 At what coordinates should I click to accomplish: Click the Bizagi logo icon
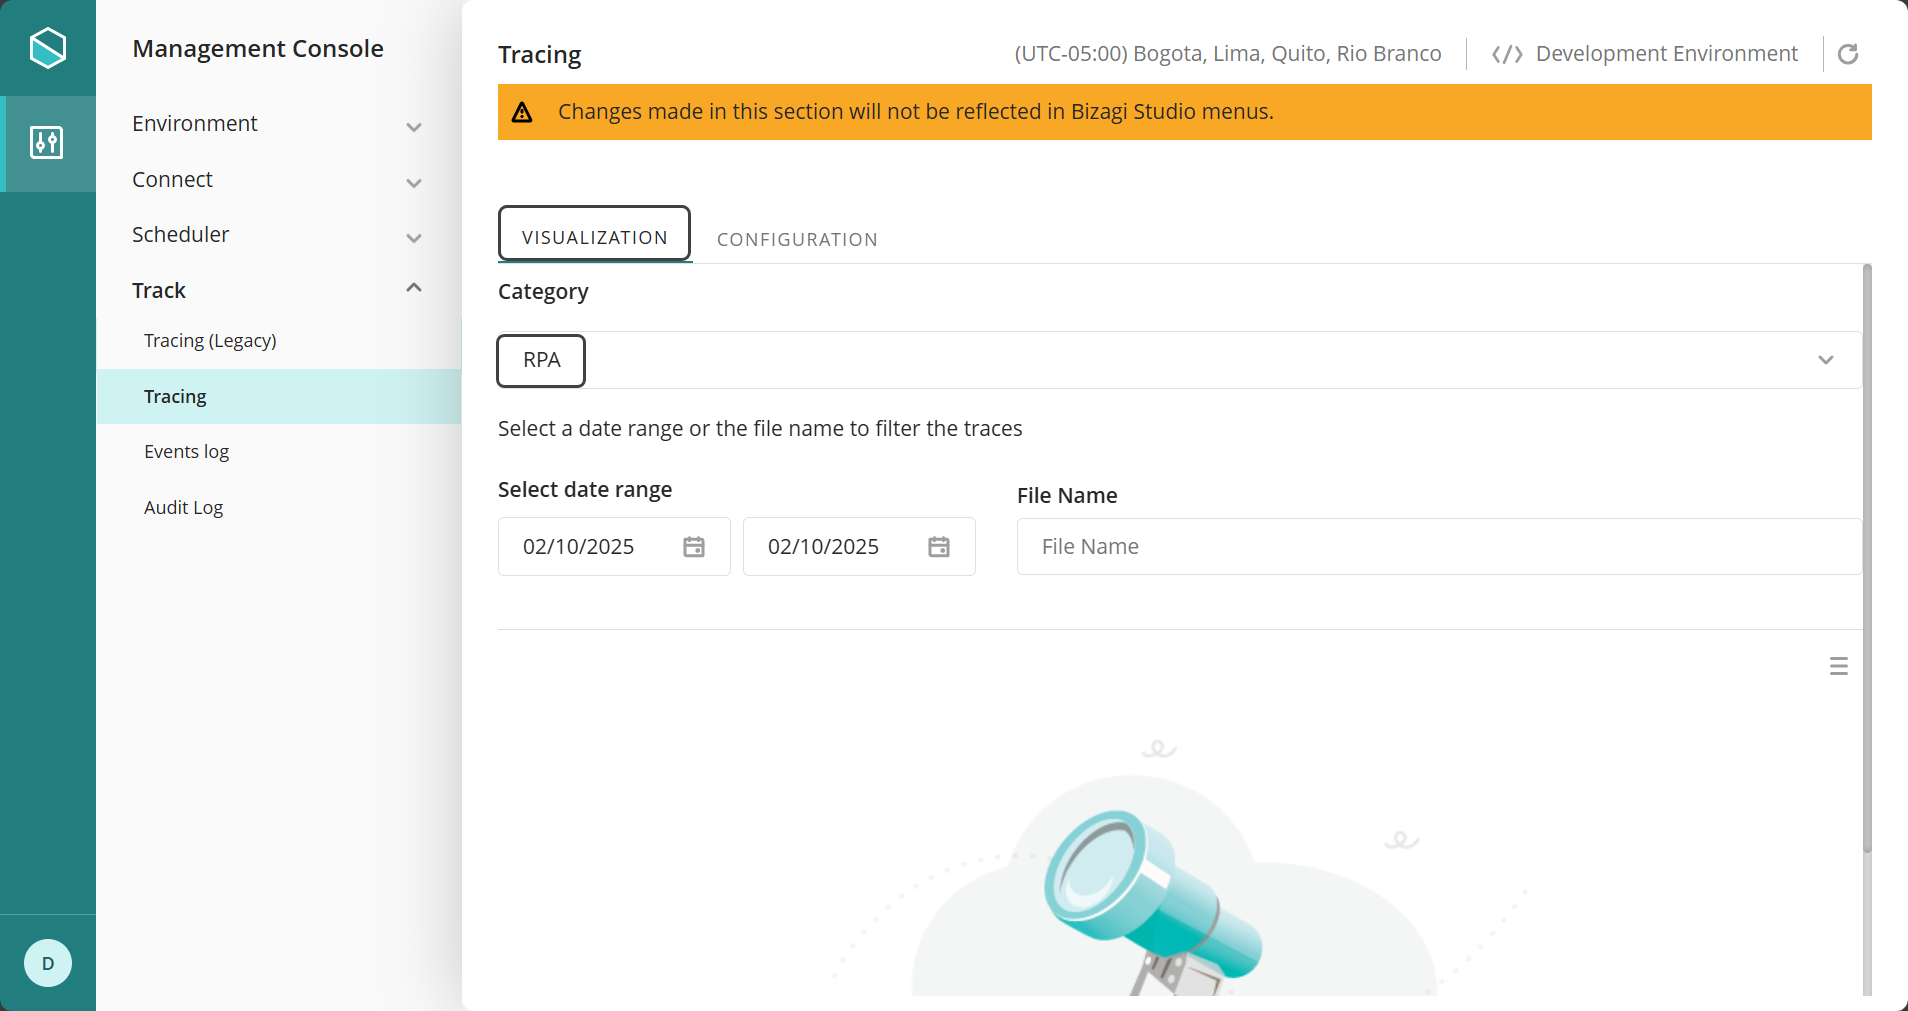click(x=48, y=48)
